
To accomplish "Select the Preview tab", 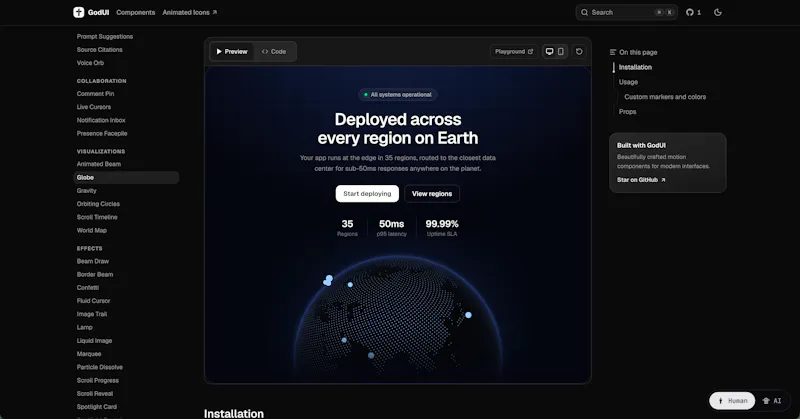I will click(x=232, y=52).
